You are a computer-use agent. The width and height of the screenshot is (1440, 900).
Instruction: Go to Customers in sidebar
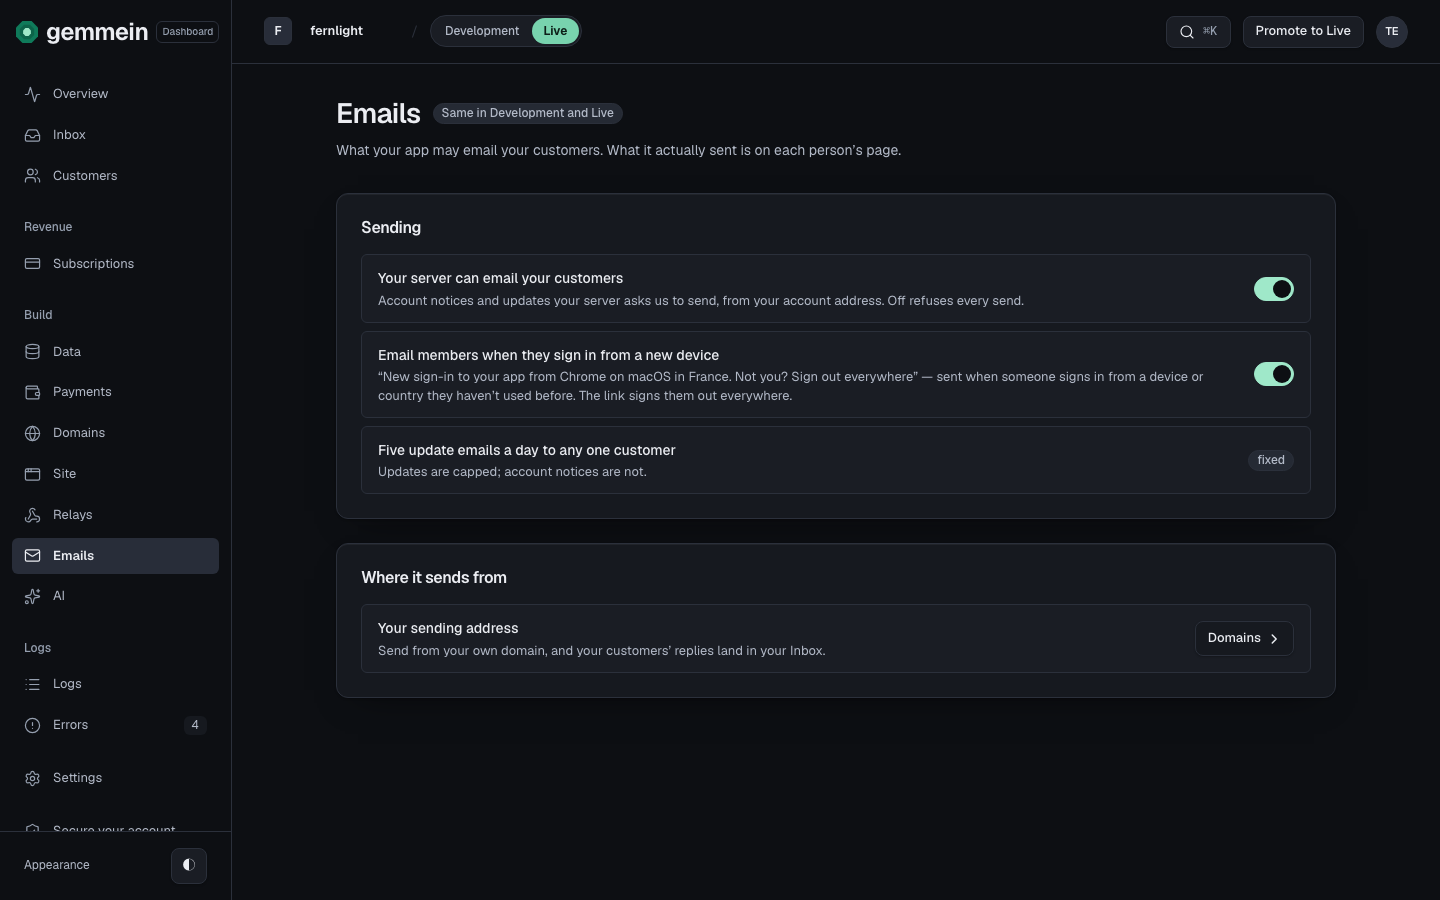[x=115, y=176]
